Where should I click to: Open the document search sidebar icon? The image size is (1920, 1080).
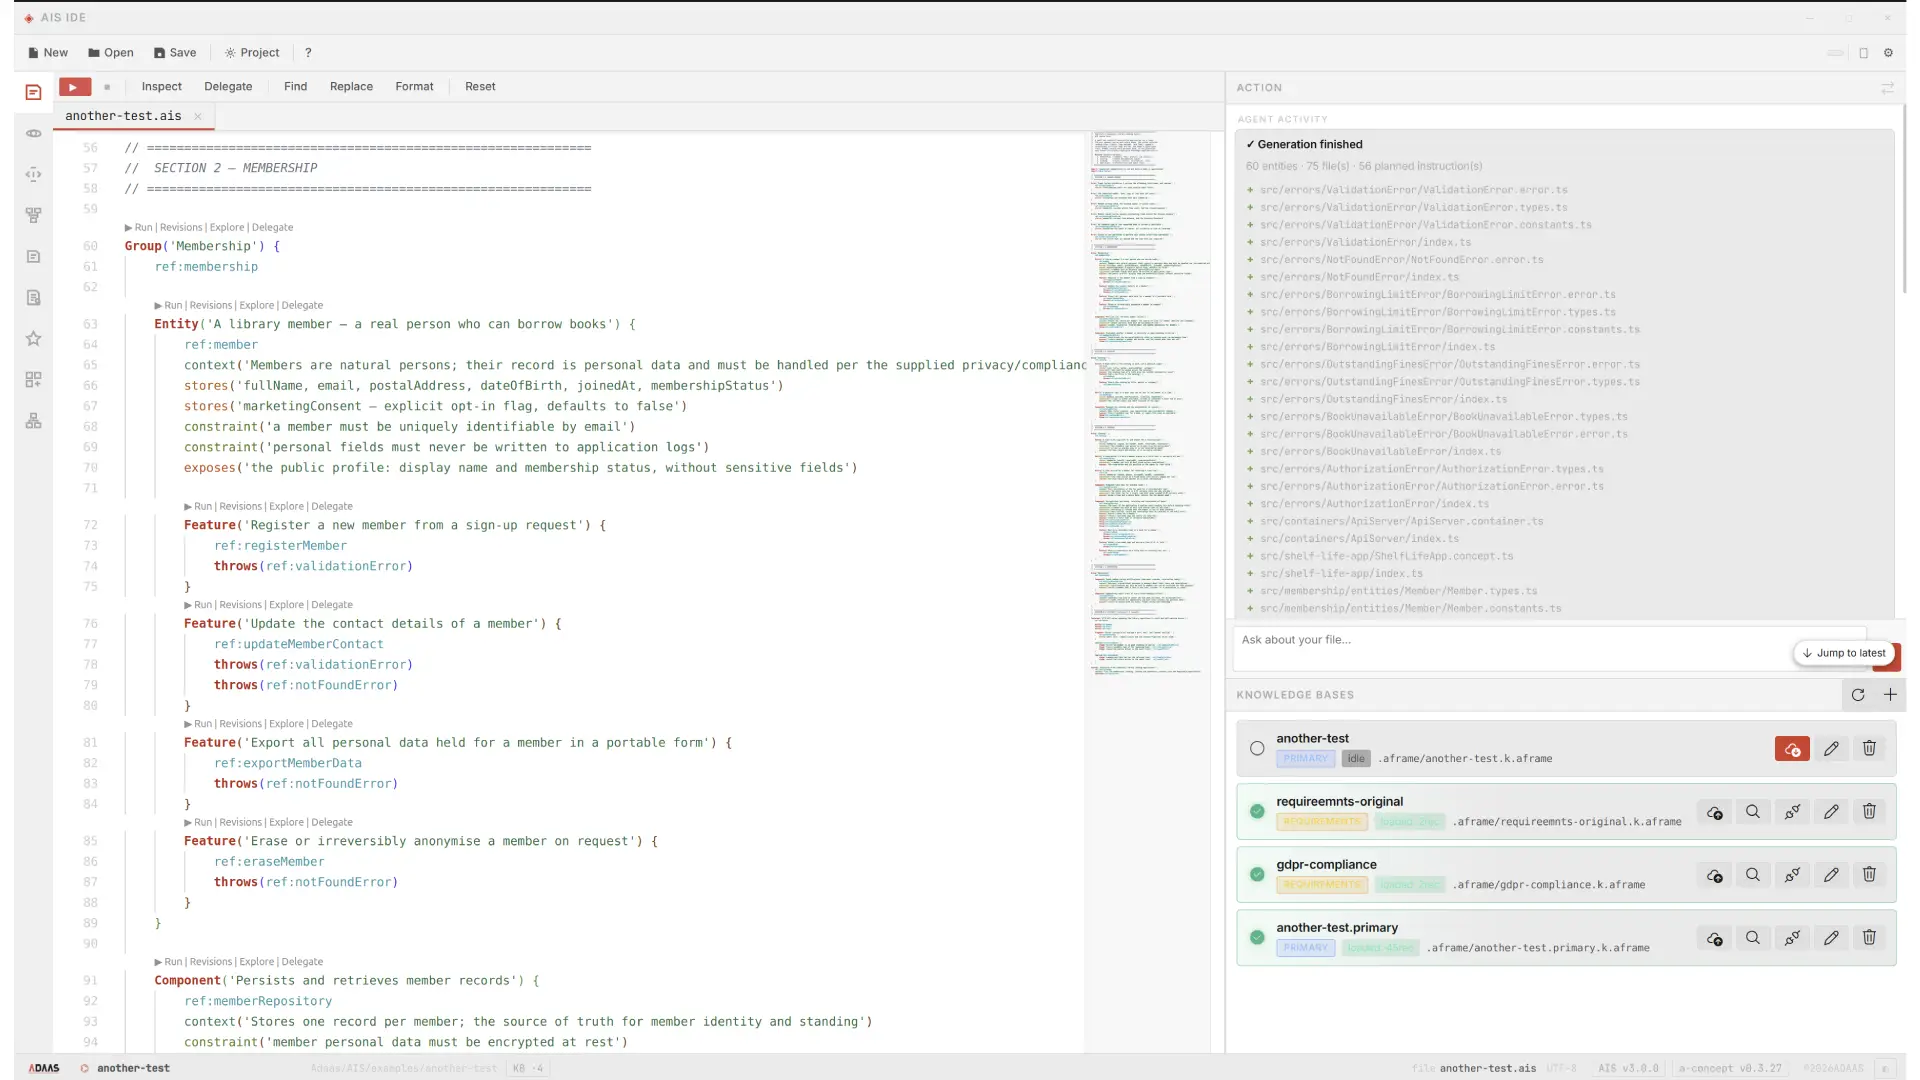click(33, 297)
